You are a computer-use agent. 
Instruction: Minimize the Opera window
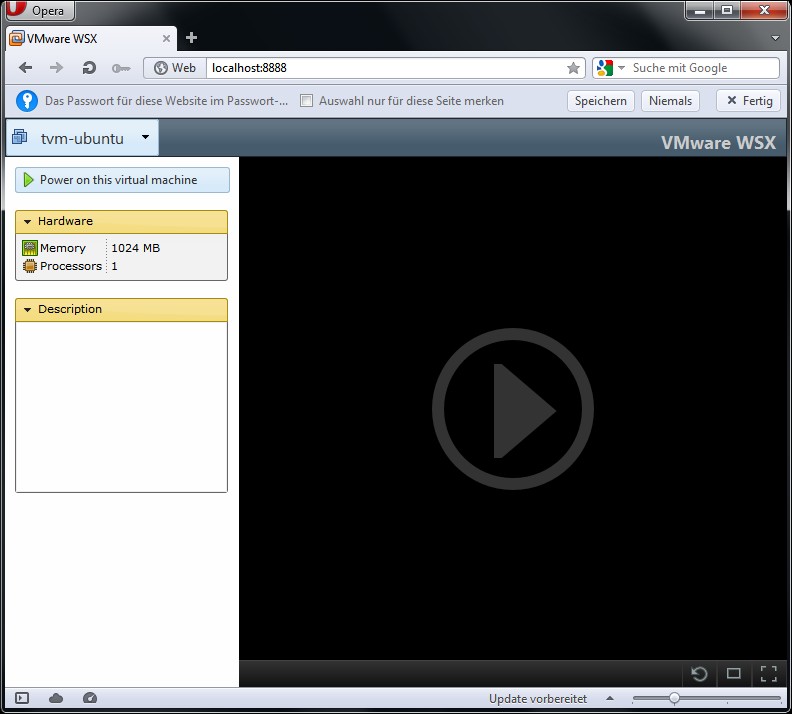tap(700, 10)
